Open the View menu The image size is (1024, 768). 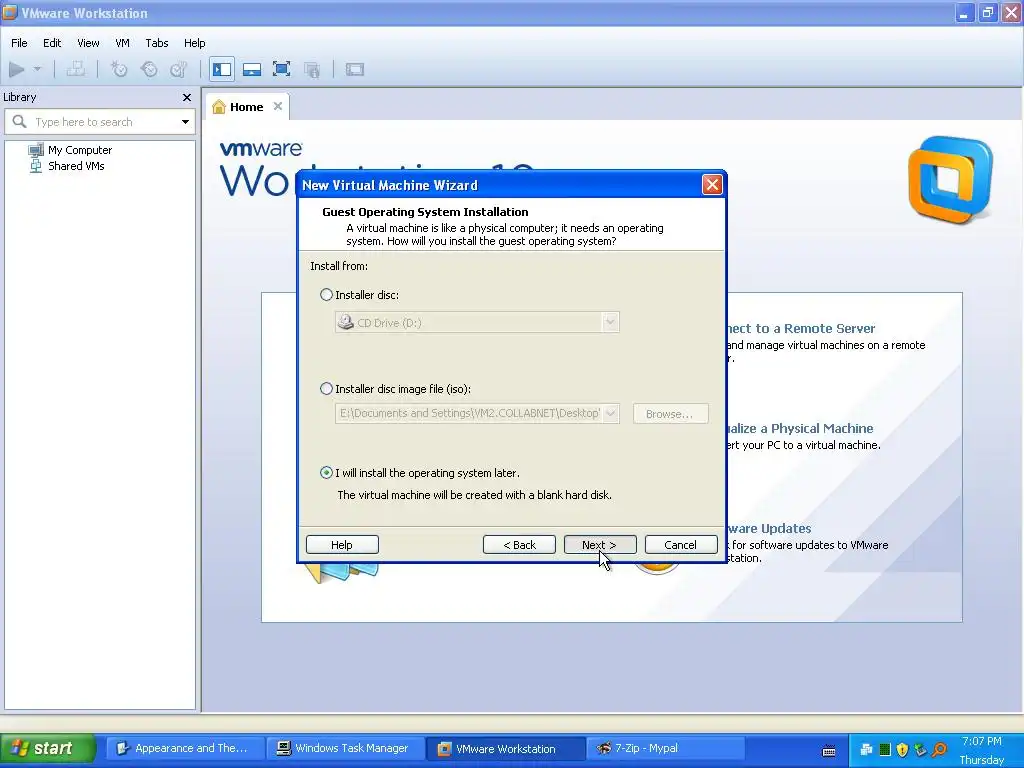tap(88, 43)
